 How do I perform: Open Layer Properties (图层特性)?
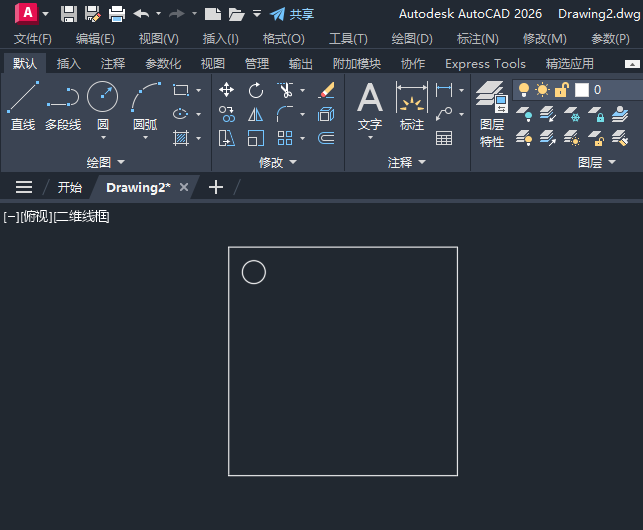[x=492, y=114]
